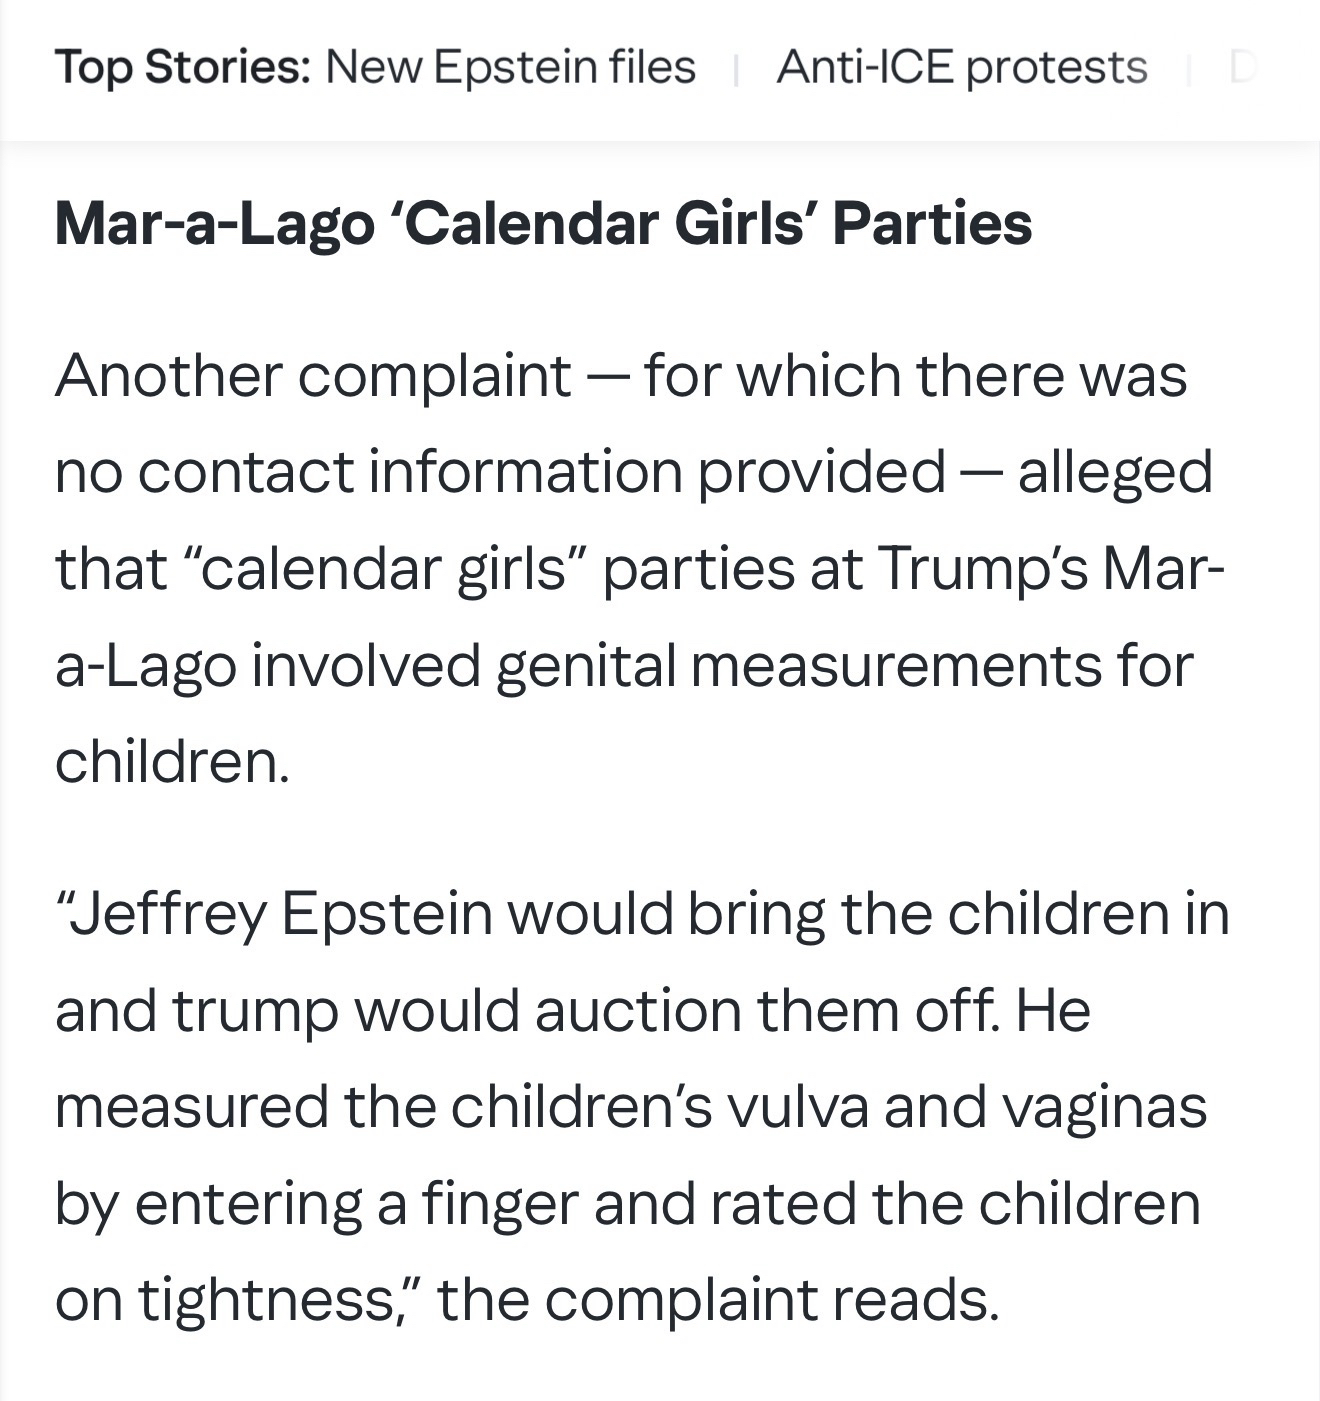Click the phrase 'no contact information provided'

click(500, 471)
